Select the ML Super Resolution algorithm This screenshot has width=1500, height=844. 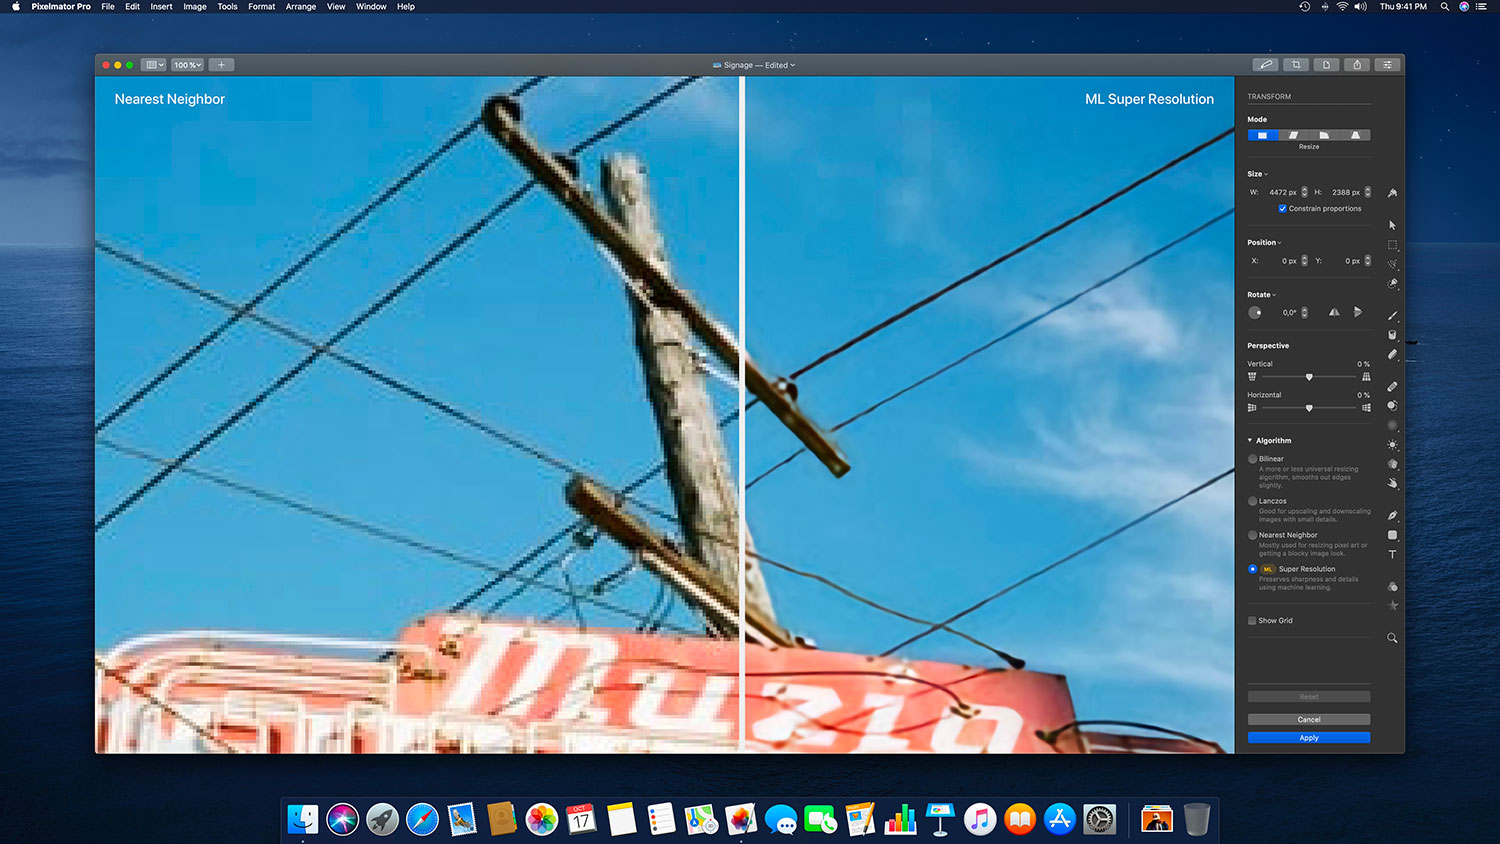(x=1253, y=569)
